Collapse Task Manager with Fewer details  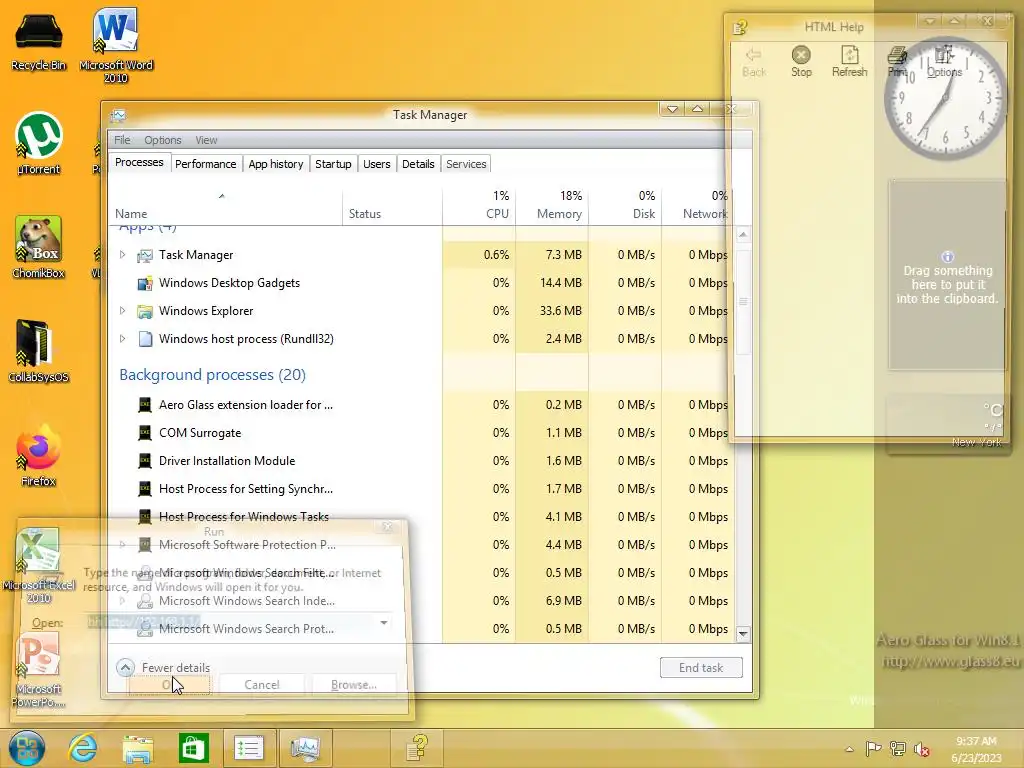tap(163, 667)
